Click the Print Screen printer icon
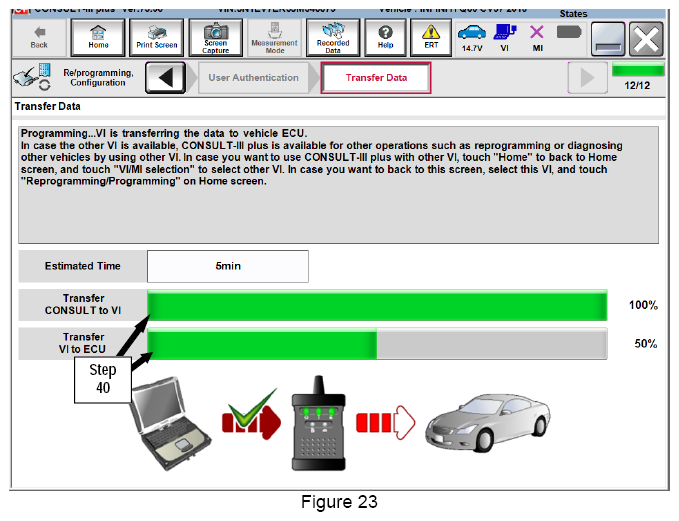Image resolution: width=679 pixels, height=521 pixels. [157, 38]
